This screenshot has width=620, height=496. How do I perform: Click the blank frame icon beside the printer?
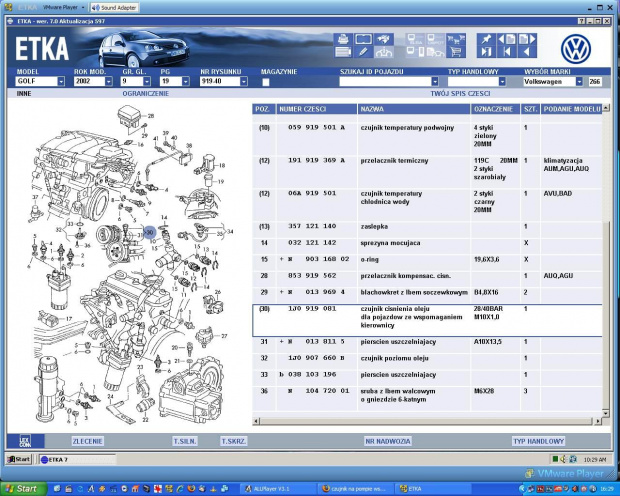363,39
